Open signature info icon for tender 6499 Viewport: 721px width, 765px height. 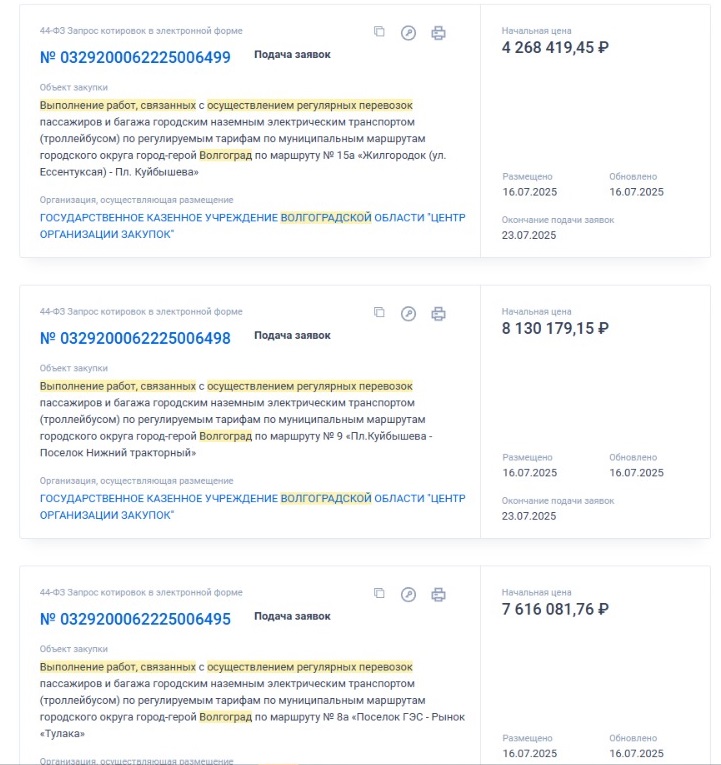[x=408, y=33]
